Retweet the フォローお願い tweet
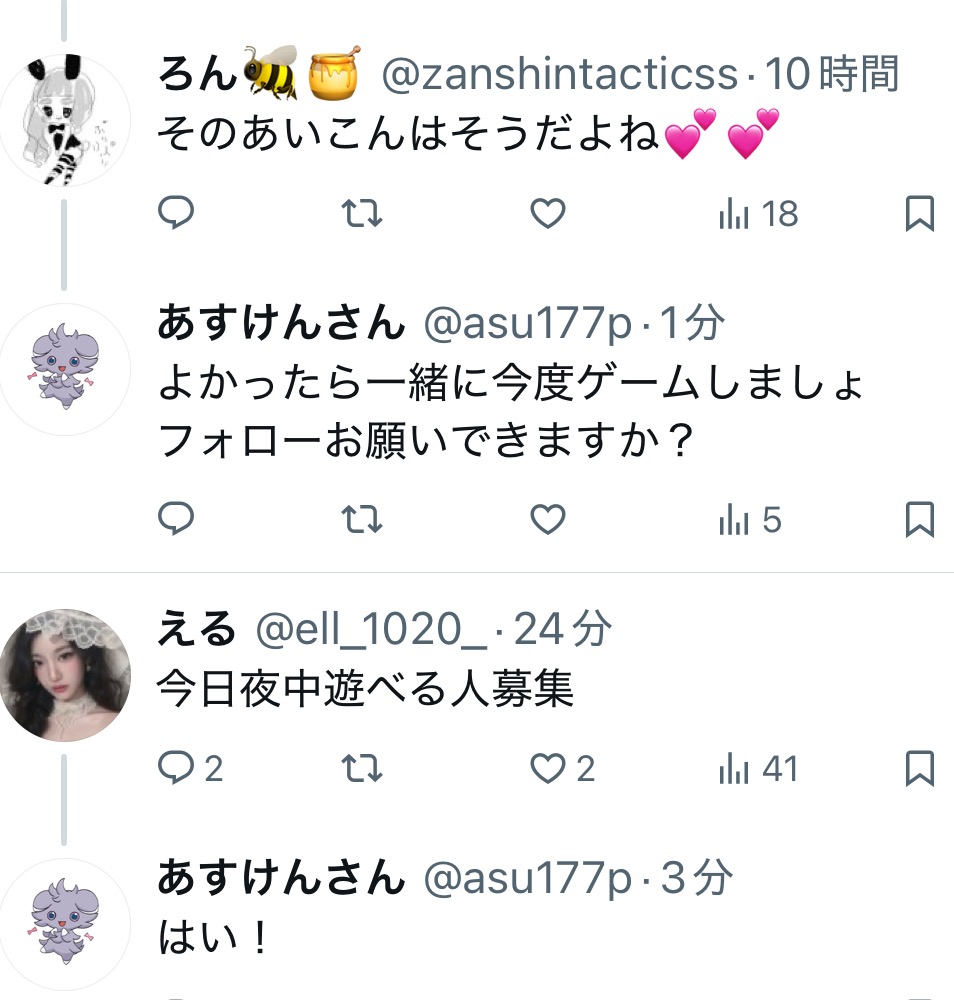 362,518
